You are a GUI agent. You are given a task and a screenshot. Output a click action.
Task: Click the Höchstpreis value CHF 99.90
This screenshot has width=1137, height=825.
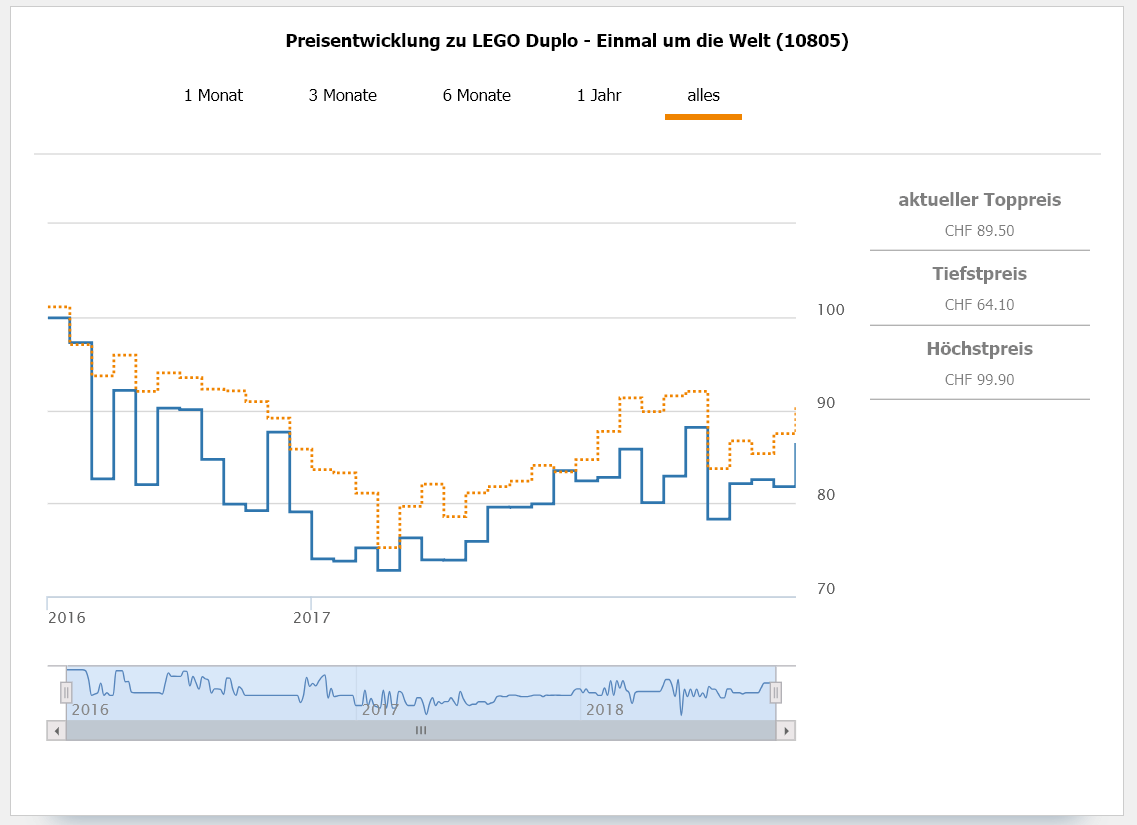click(x=979, y=380)
